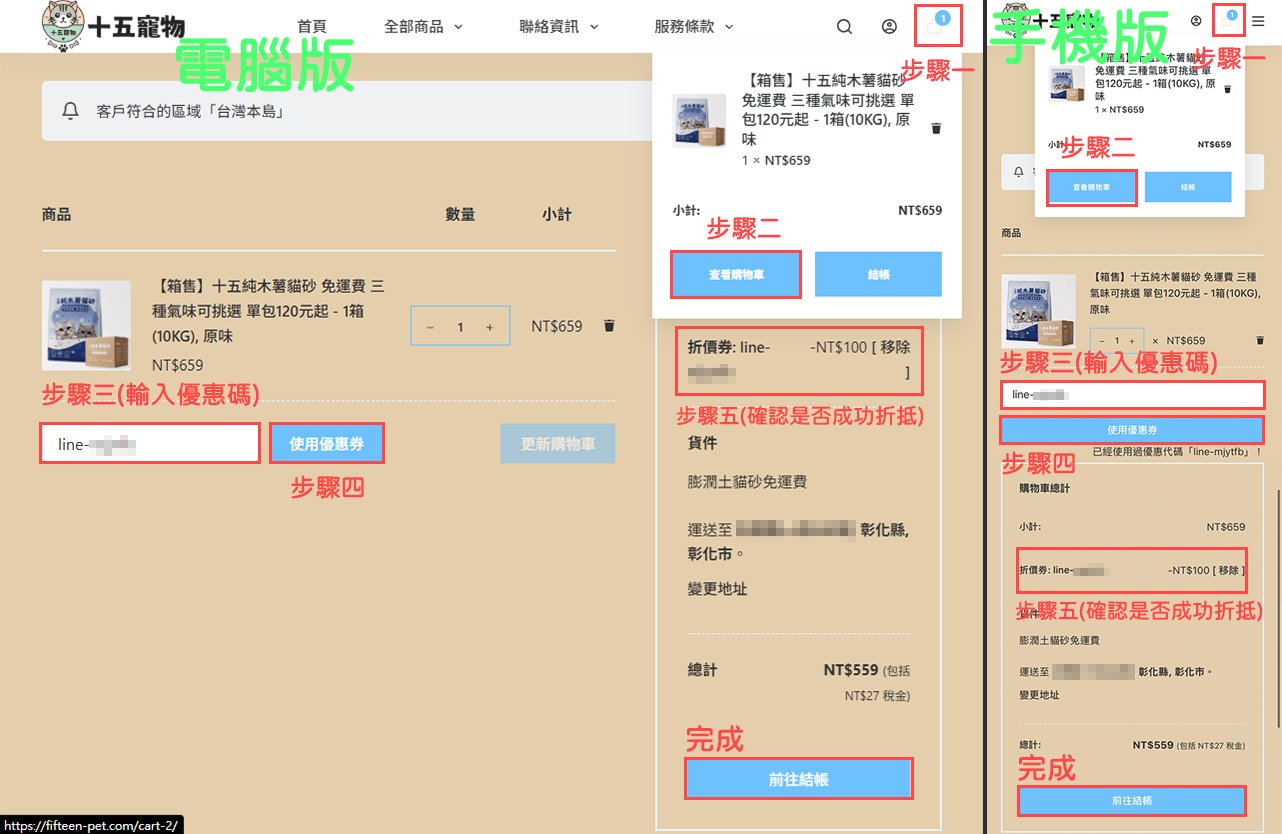The height and width of the screenshot is (834, 1282).
Task: Expand 全部商品 dropdown menu
Action: pos(423,27)
